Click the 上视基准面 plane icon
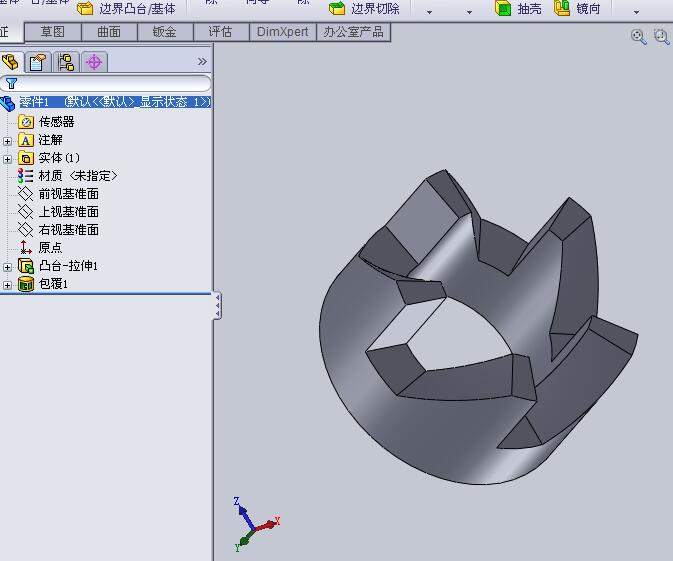673x561 pixels. 26,212
